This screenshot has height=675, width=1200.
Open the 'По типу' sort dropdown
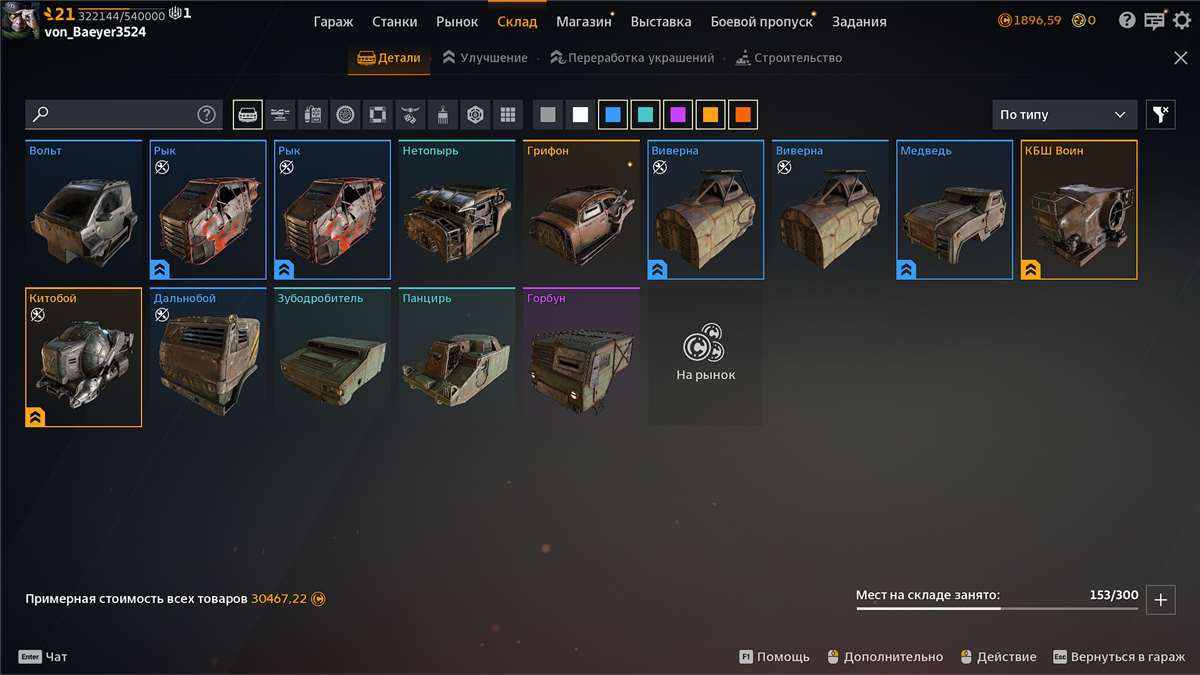[x=1064, y=115]
